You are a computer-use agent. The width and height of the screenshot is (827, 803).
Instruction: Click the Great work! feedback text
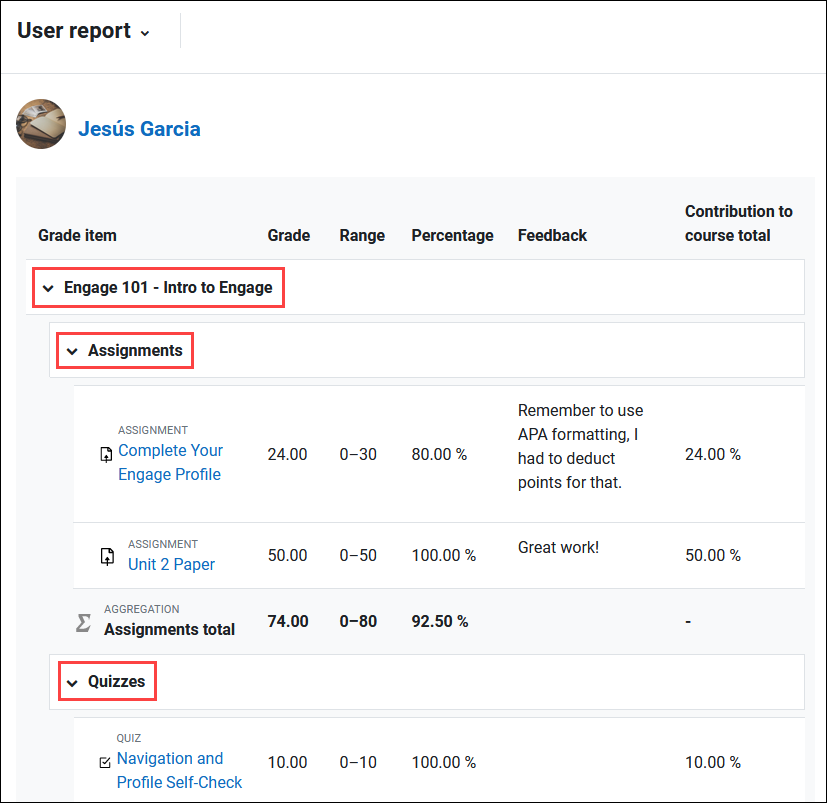click(556, 547)
